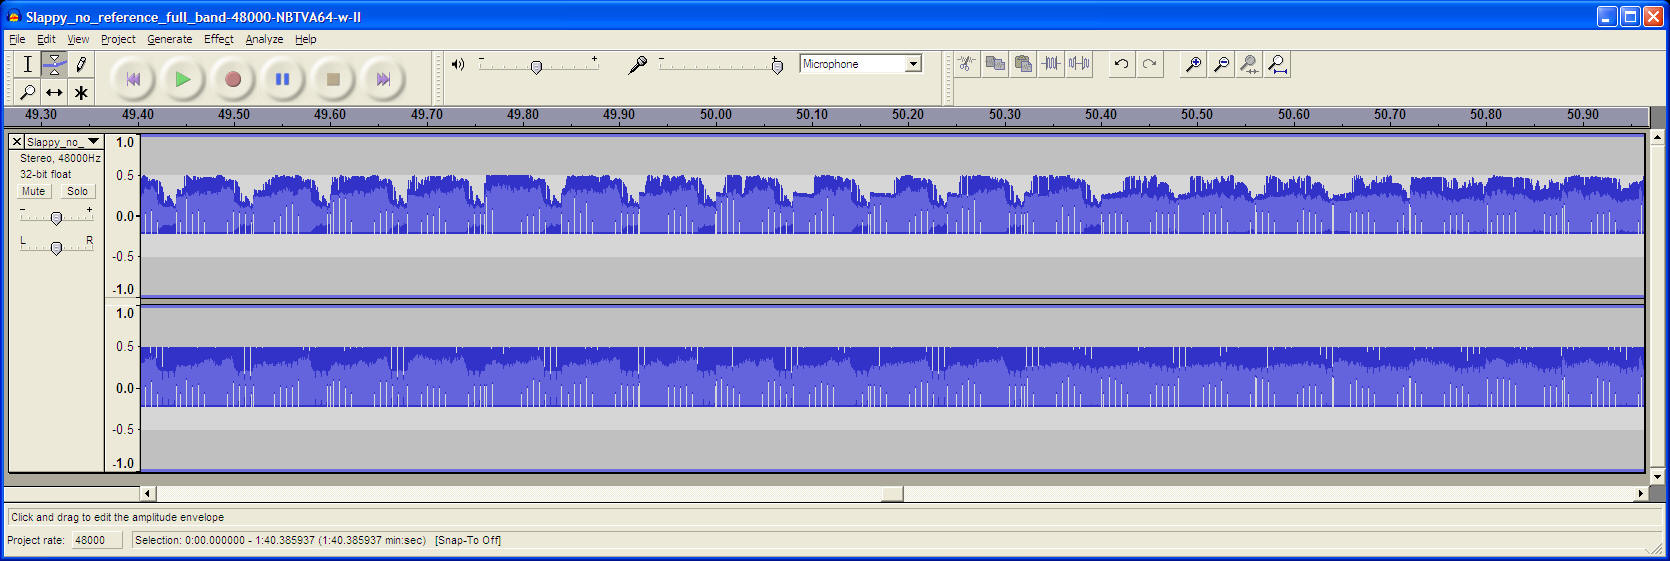Toggle the Pause button

pyautogui.click(x=283, y=79)
